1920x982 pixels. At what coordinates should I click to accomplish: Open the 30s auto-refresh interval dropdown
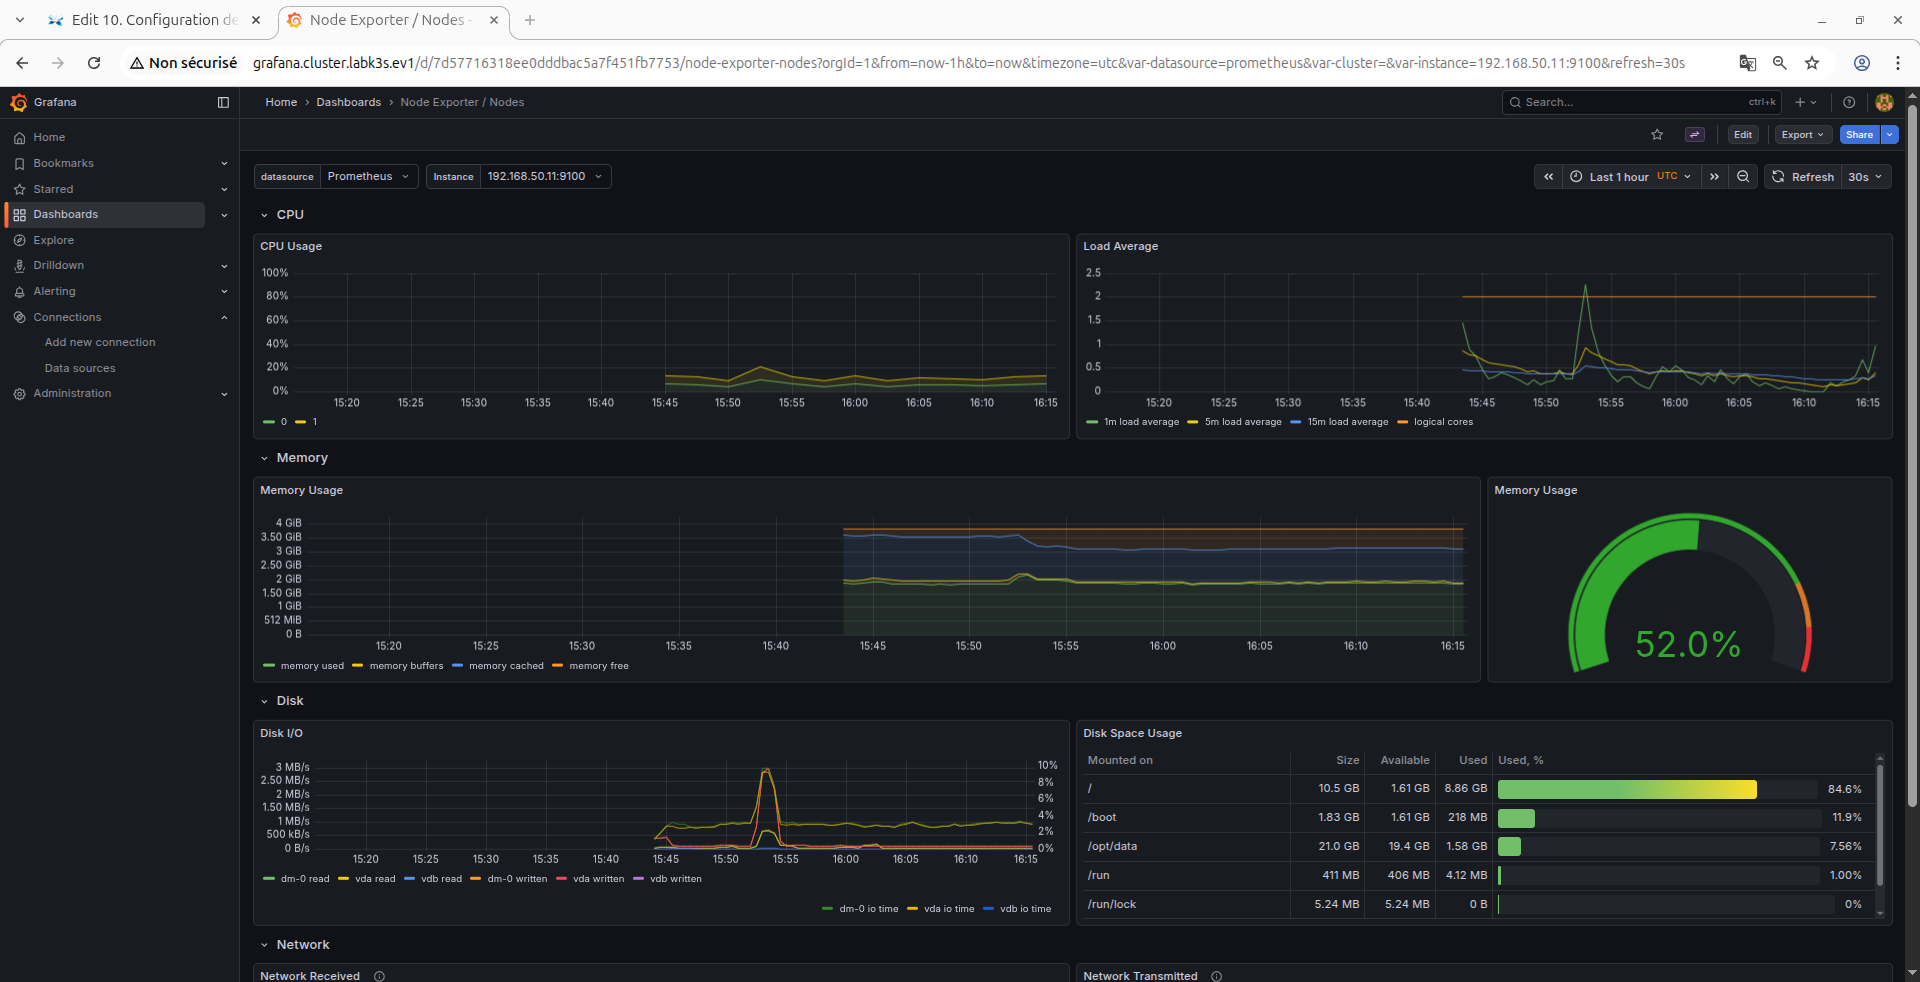point(1866,177)
